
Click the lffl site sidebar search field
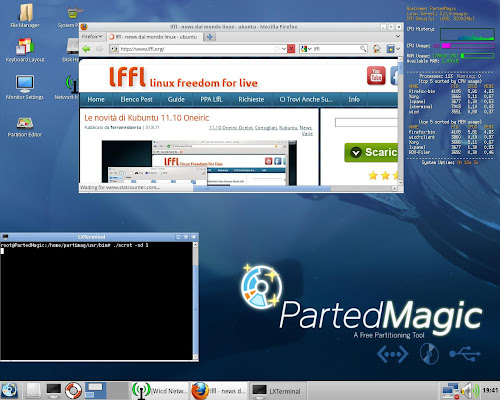(x=366, y=123)
